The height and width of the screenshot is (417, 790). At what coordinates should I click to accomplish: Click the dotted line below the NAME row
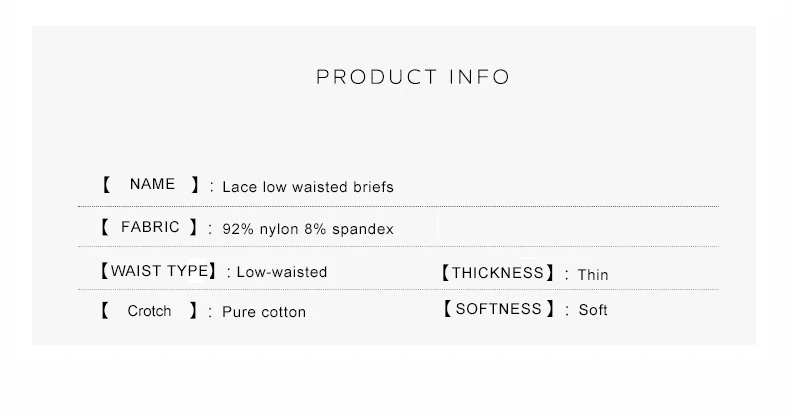tap(398, 206)
